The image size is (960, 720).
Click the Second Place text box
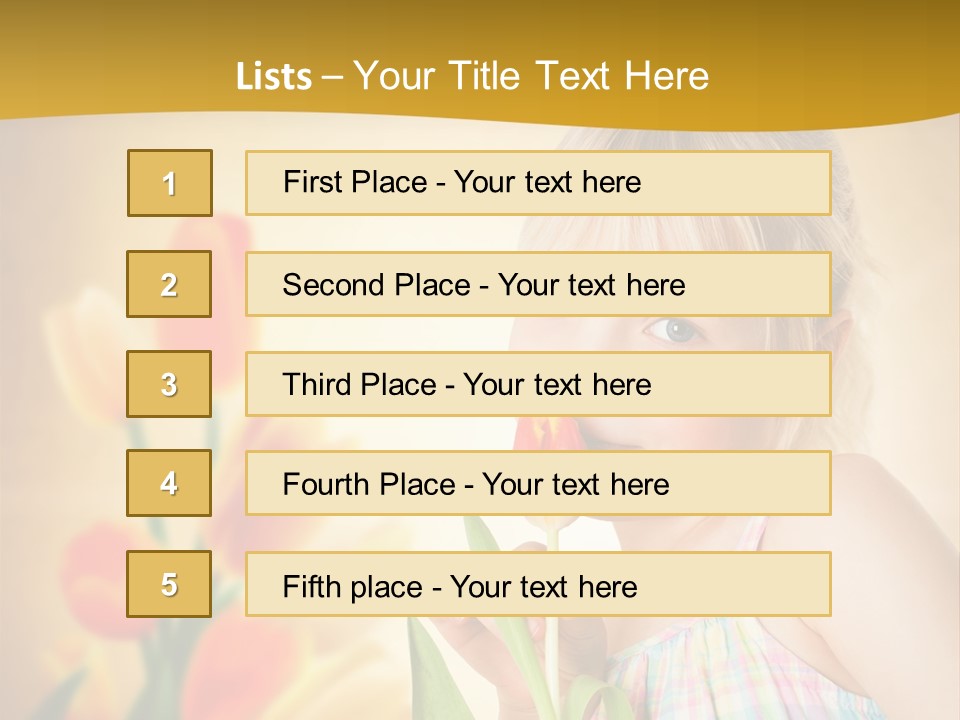[538, 284]
